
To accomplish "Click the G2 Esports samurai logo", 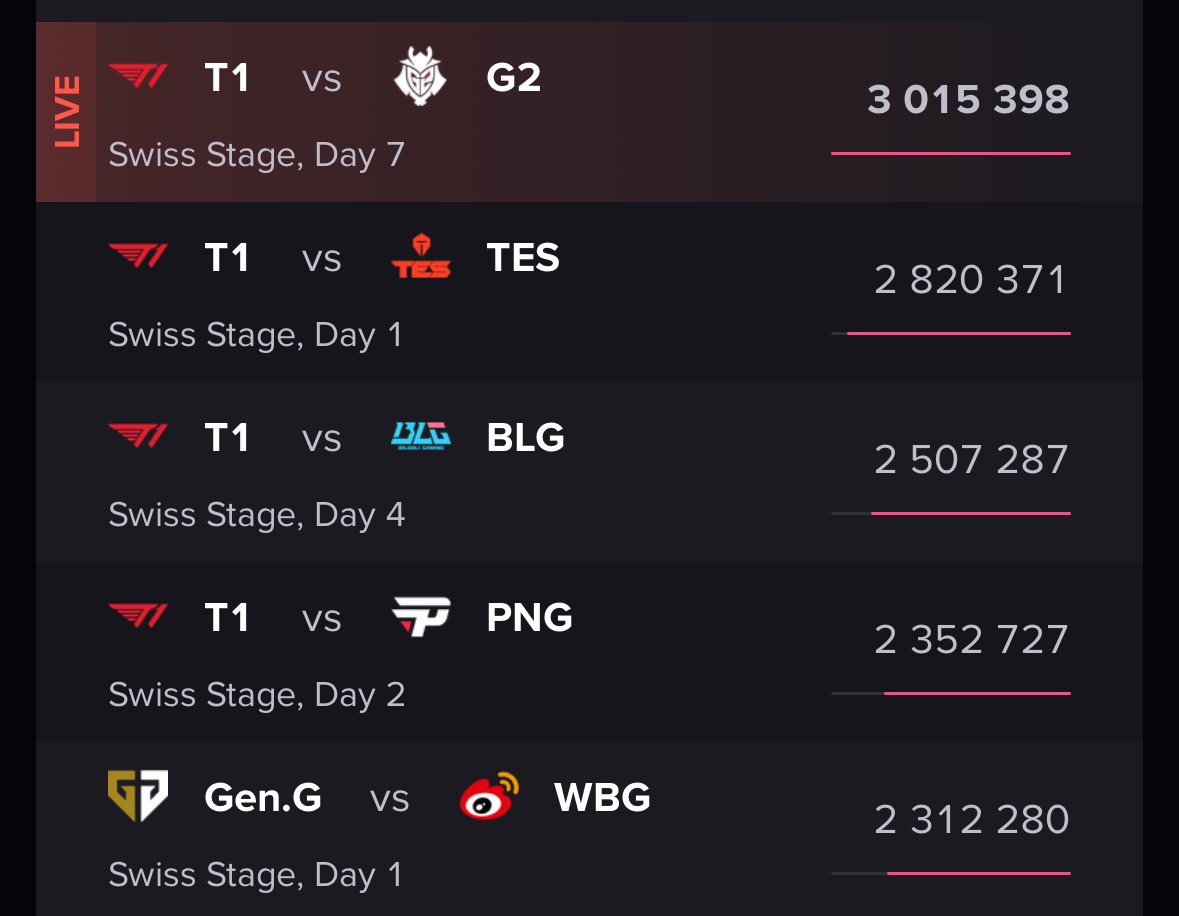I will [x=420, y=76].
